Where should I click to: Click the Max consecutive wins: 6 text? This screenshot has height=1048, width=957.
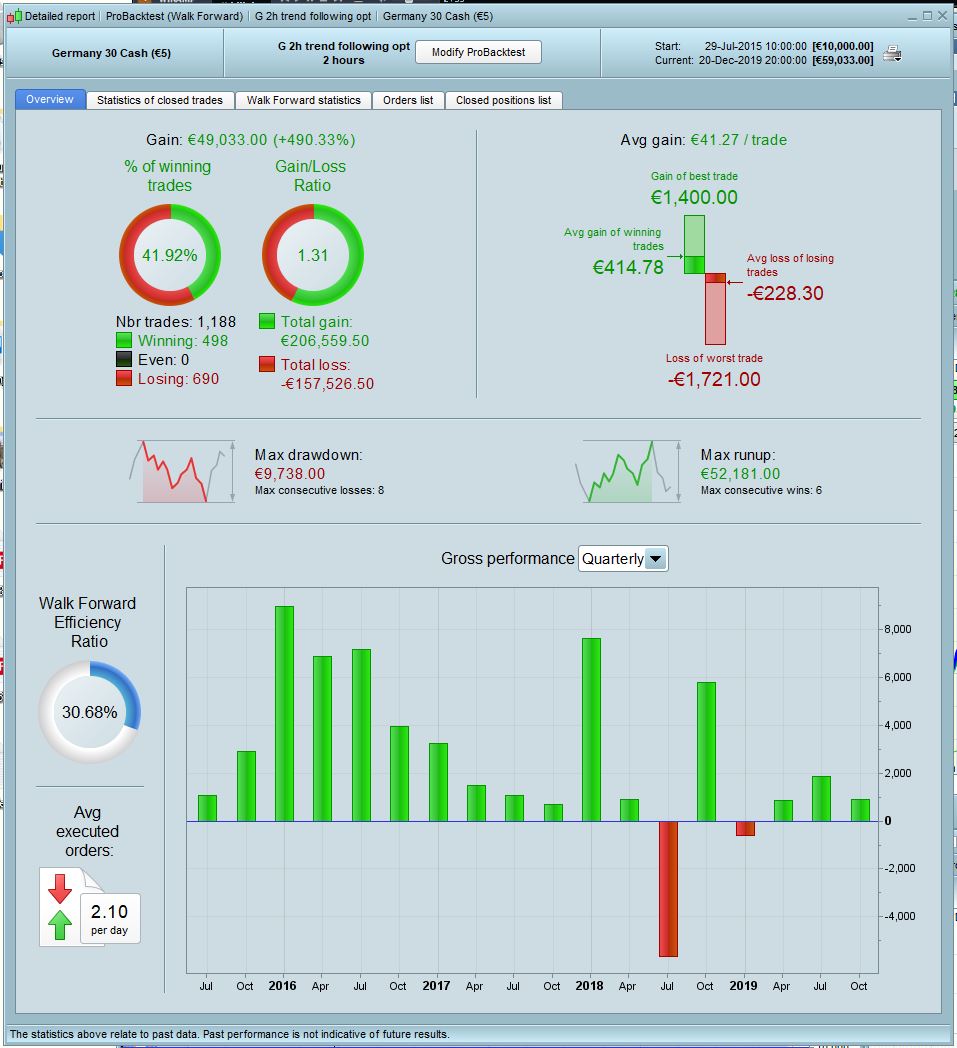761,491
